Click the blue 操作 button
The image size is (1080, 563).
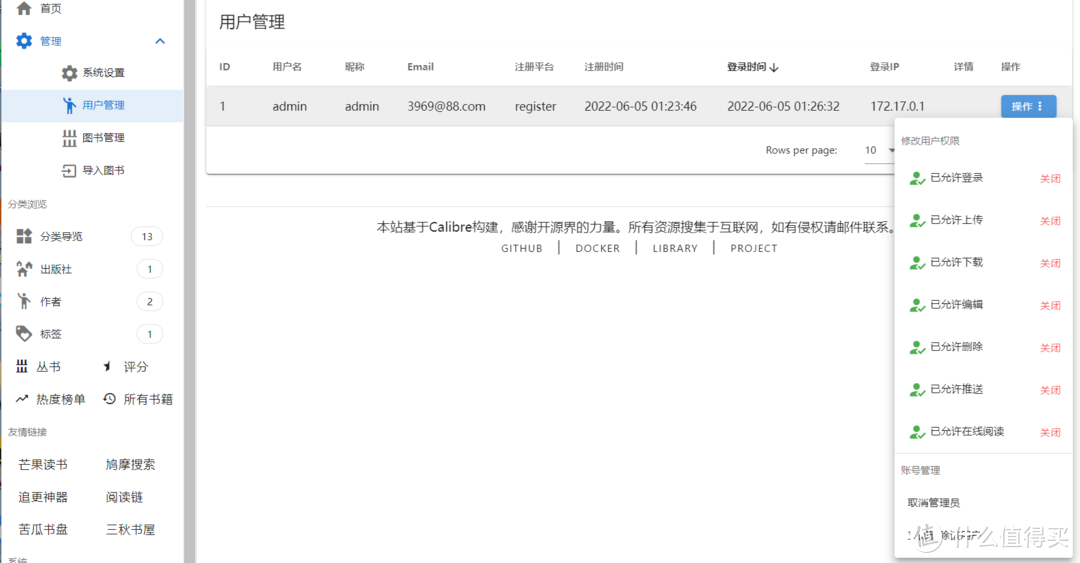1028,106
